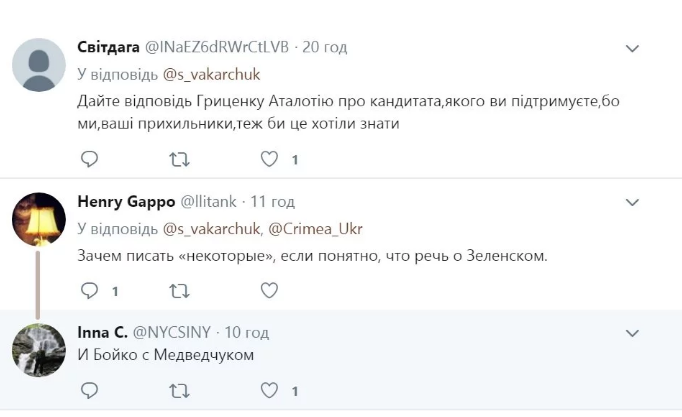Open options chevron on Світдага's tweet
Image resolution: width=682 pixels, height=417 pixels.
pyautogui.click(x=632, y=48)
